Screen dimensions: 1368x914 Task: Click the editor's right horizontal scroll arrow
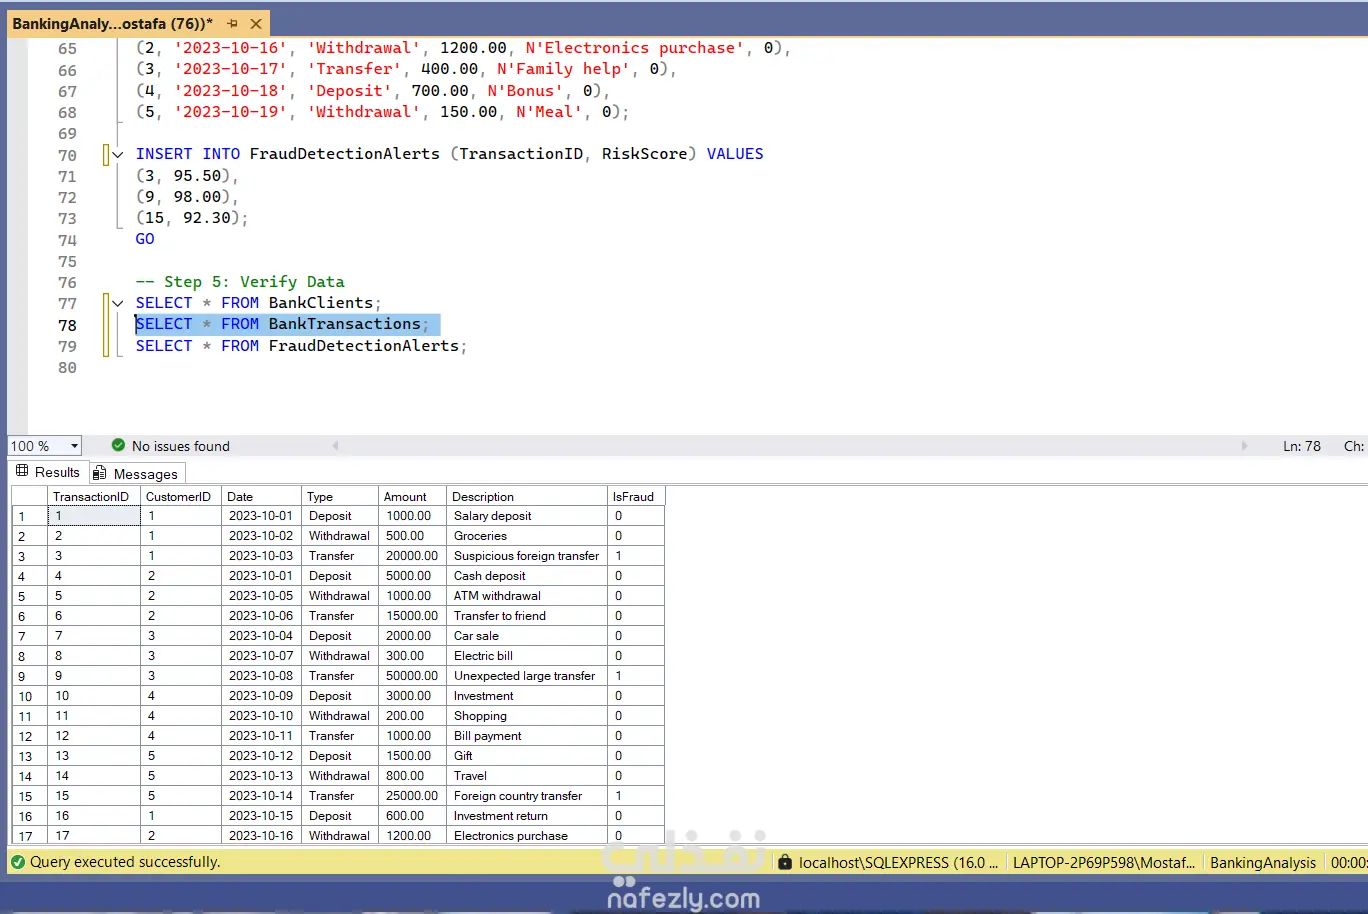pos(1244,446)
